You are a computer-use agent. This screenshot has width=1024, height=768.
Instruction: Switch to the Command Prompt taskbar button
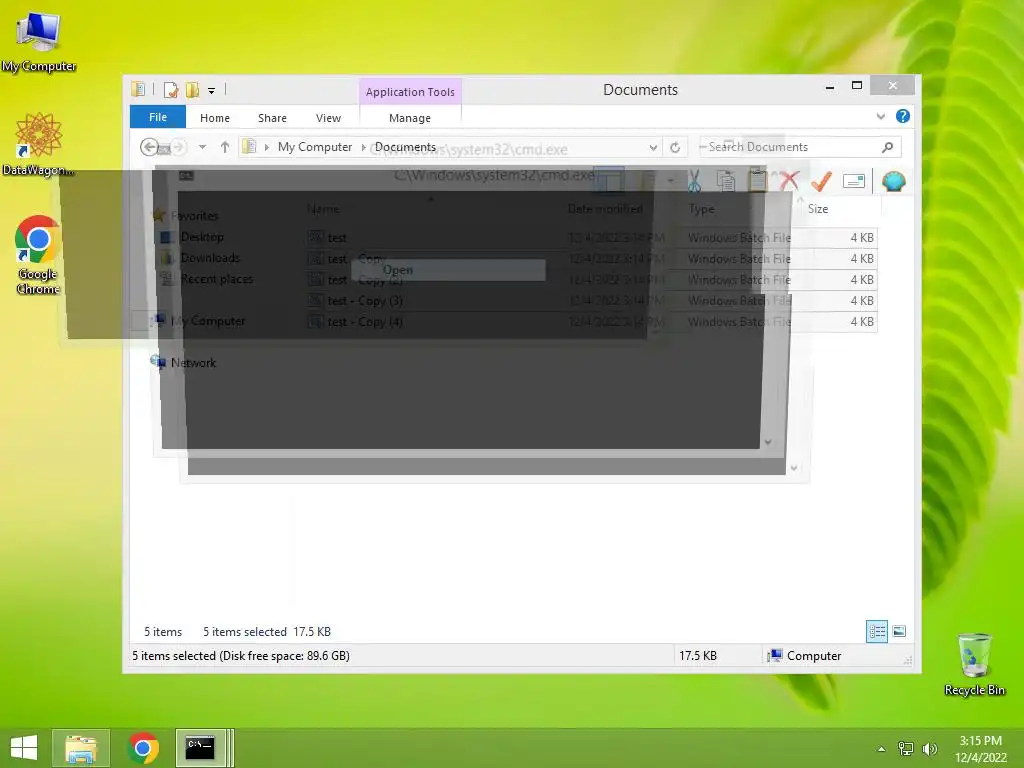coord(200,748)
